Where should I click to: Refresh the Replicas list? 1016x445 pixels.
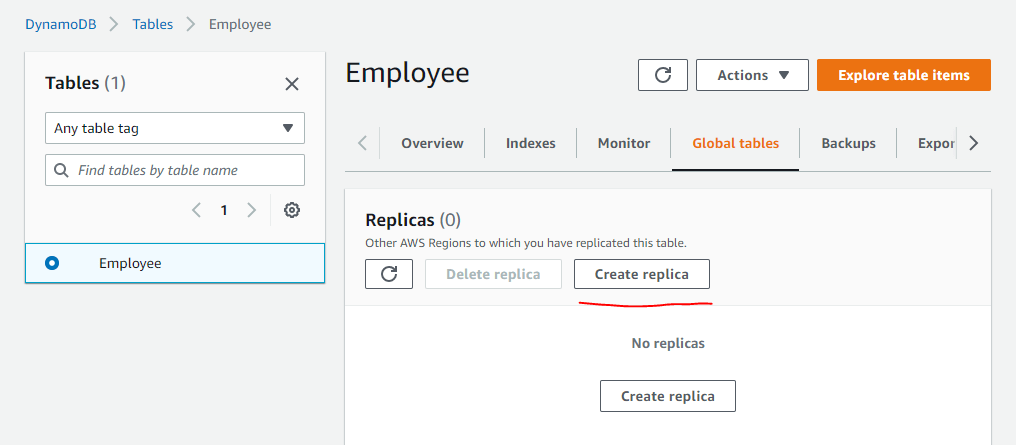tap(389, 274)
